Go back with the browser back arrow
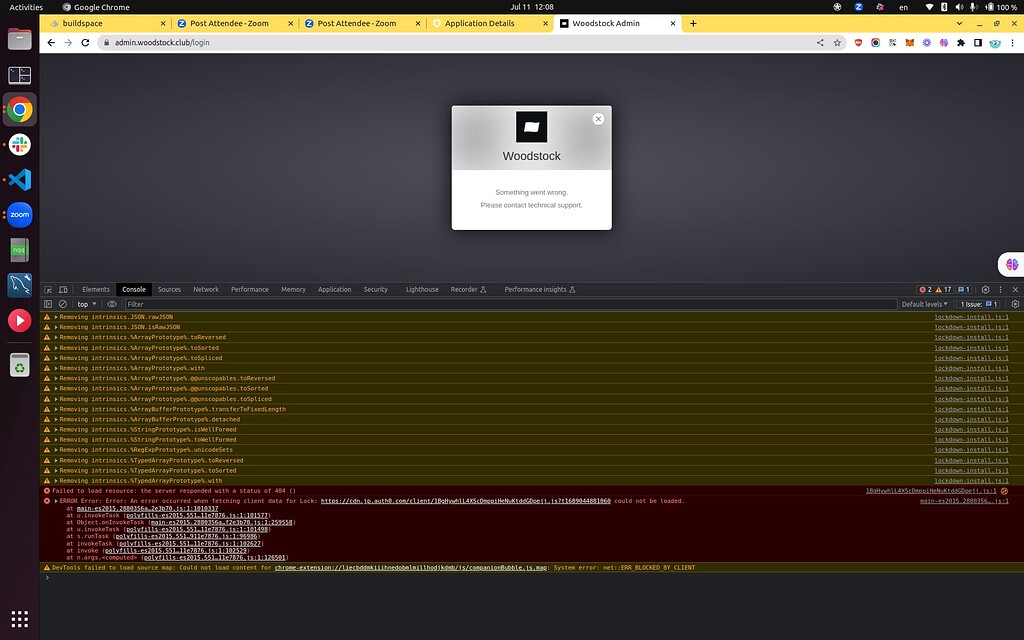This screenshot has width=1024, height=640. click(x=51, y=42)
